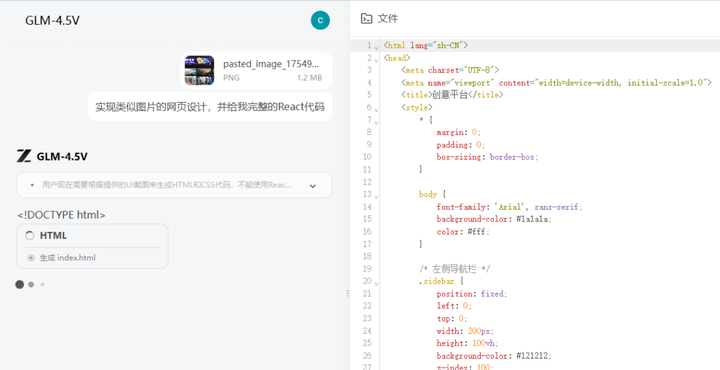Click line number 19 in the gutter
The width and height of the screenshot is (720, 370).
pyautogui.click(x=367, y=269)
